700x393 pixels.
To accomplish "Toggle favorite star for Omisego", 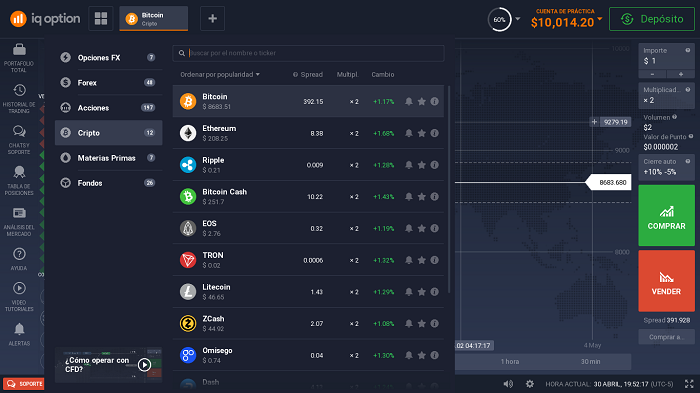I will 421,355.
